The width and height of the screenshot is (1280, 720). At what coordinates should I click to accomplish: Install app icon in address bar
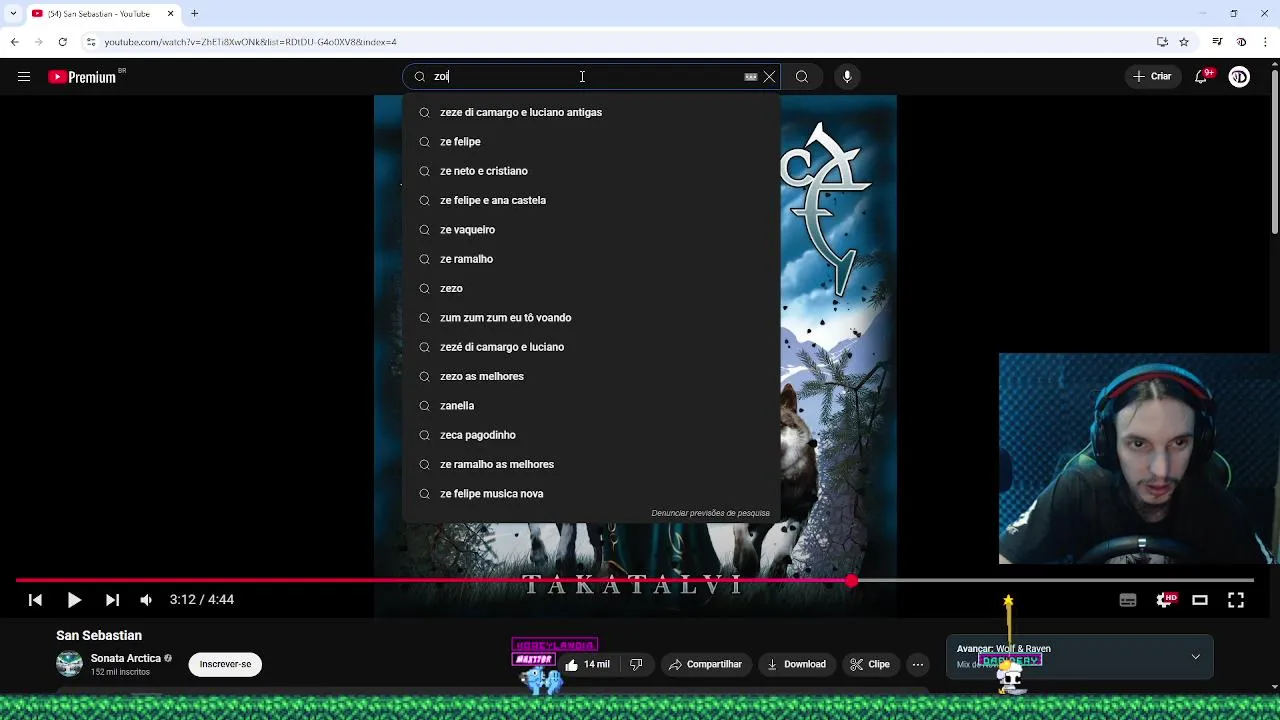1162,42
